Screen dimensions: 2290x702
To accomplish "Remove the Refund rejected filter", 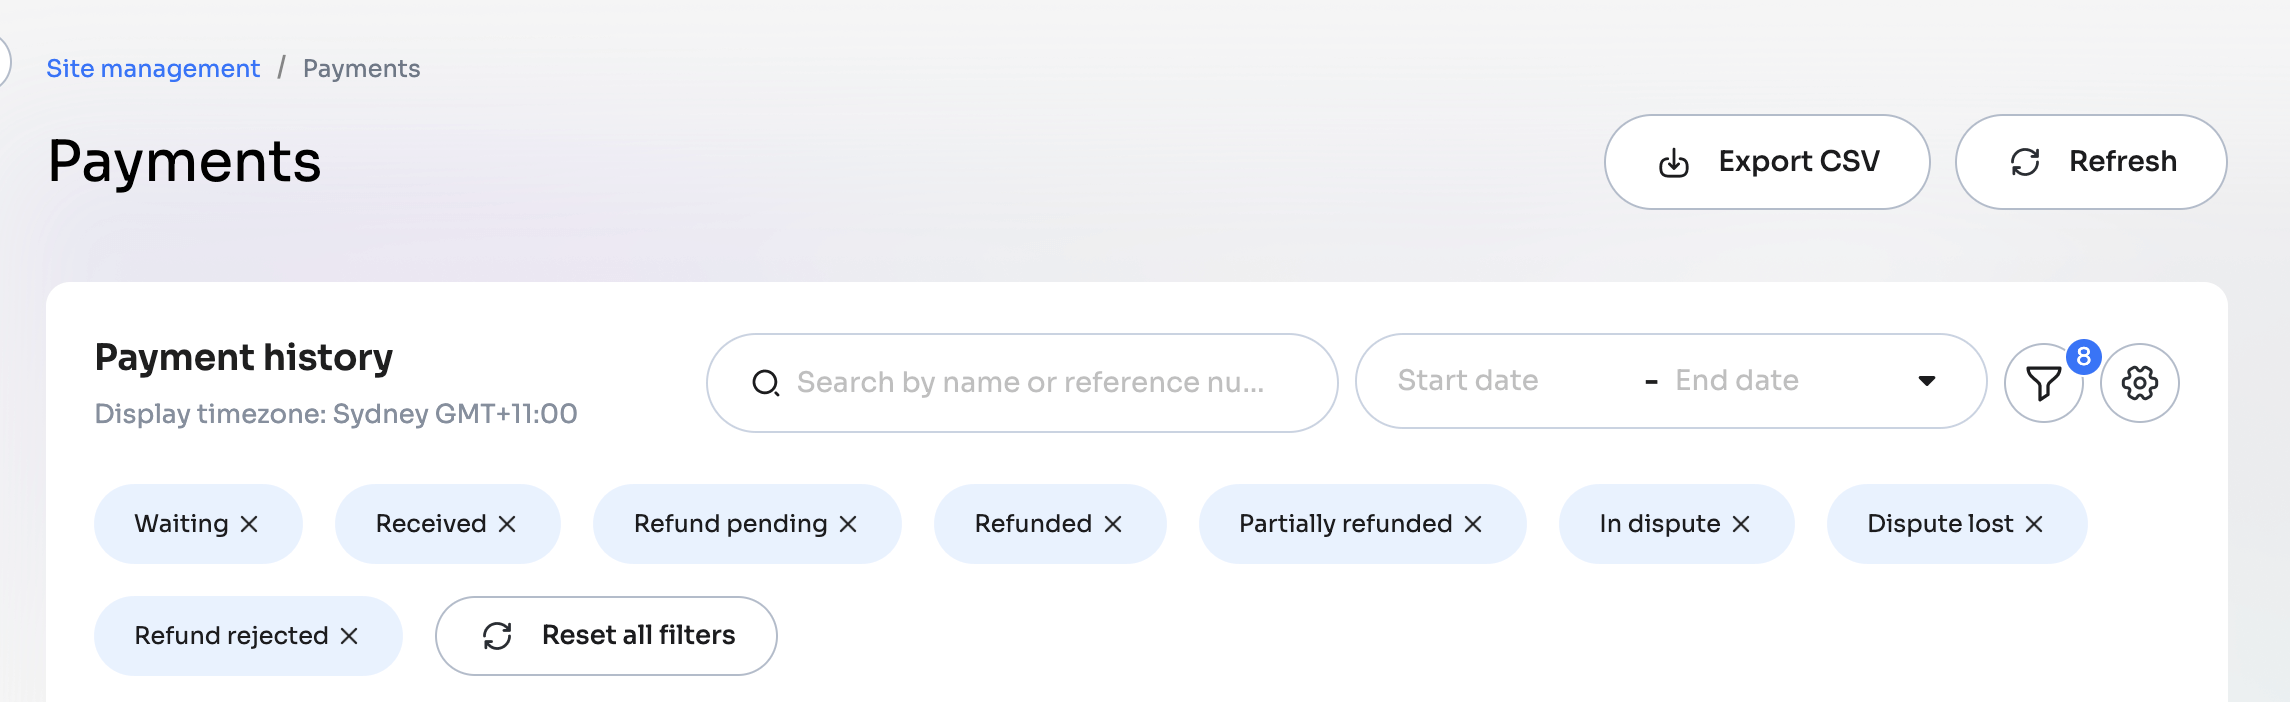I will tap(349, 636).
